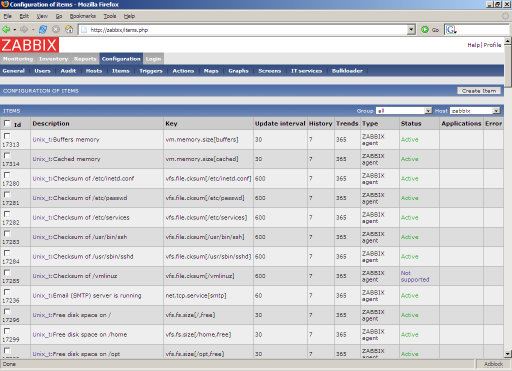Reload the page with the Refresh icon
This screenshot has height=371, width=512.
43,30
